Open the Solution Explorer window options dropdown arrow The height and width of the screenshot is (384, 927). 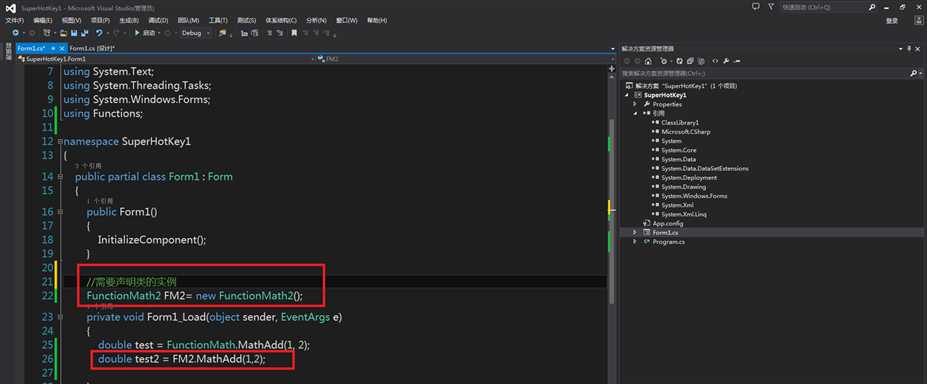click(901, 48)
